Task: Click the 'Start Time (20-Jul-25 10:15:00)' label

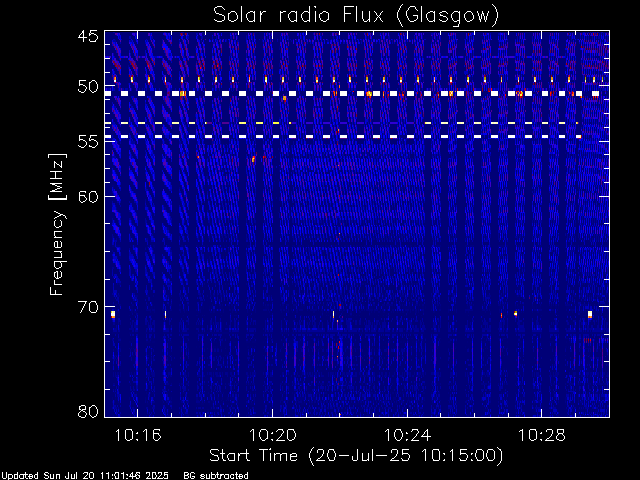Action: pyautogui.click(x=356, y=456)
